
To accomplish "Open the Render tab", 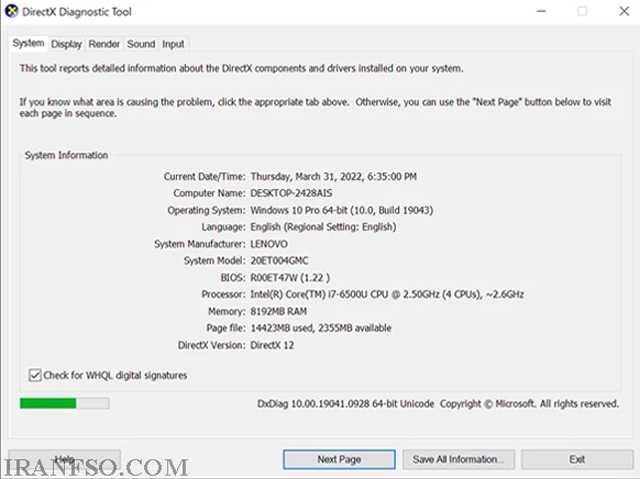I will click(x=104, y=44).
